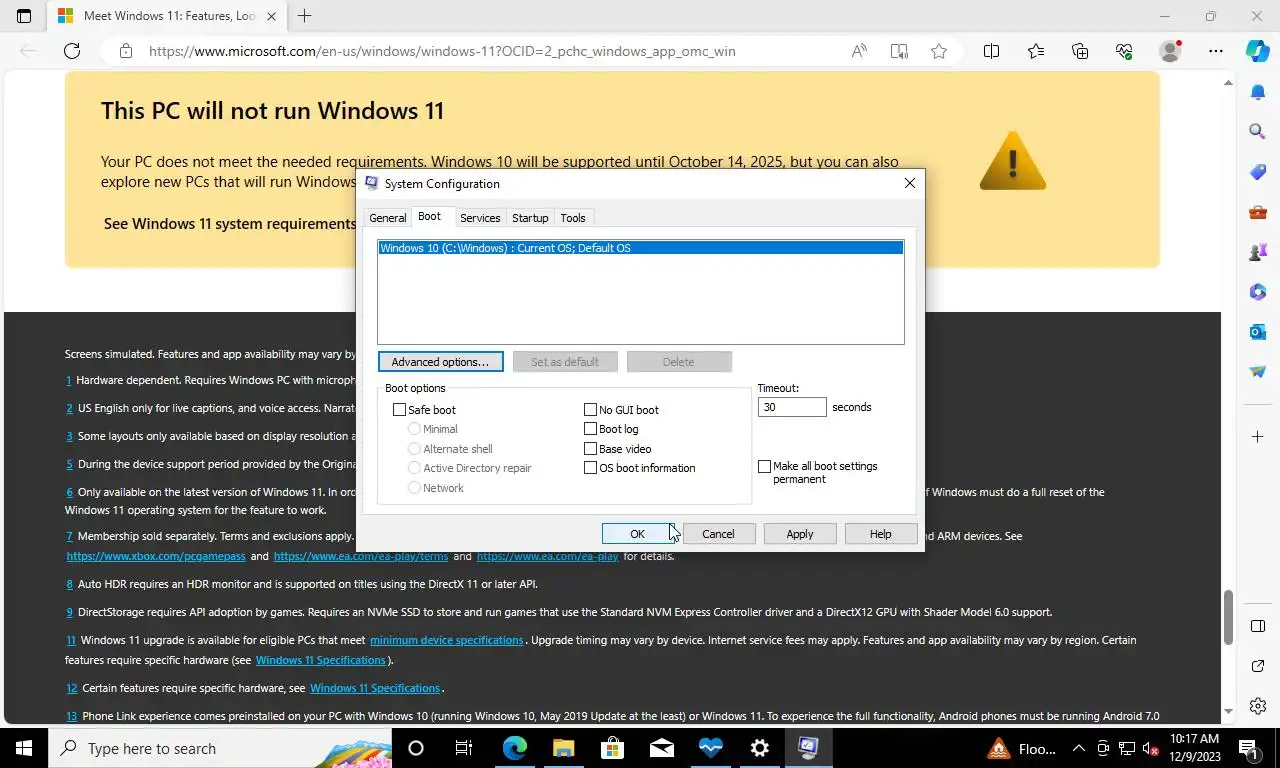Open Edge sidebar settings gear

tap(1258, 706)
